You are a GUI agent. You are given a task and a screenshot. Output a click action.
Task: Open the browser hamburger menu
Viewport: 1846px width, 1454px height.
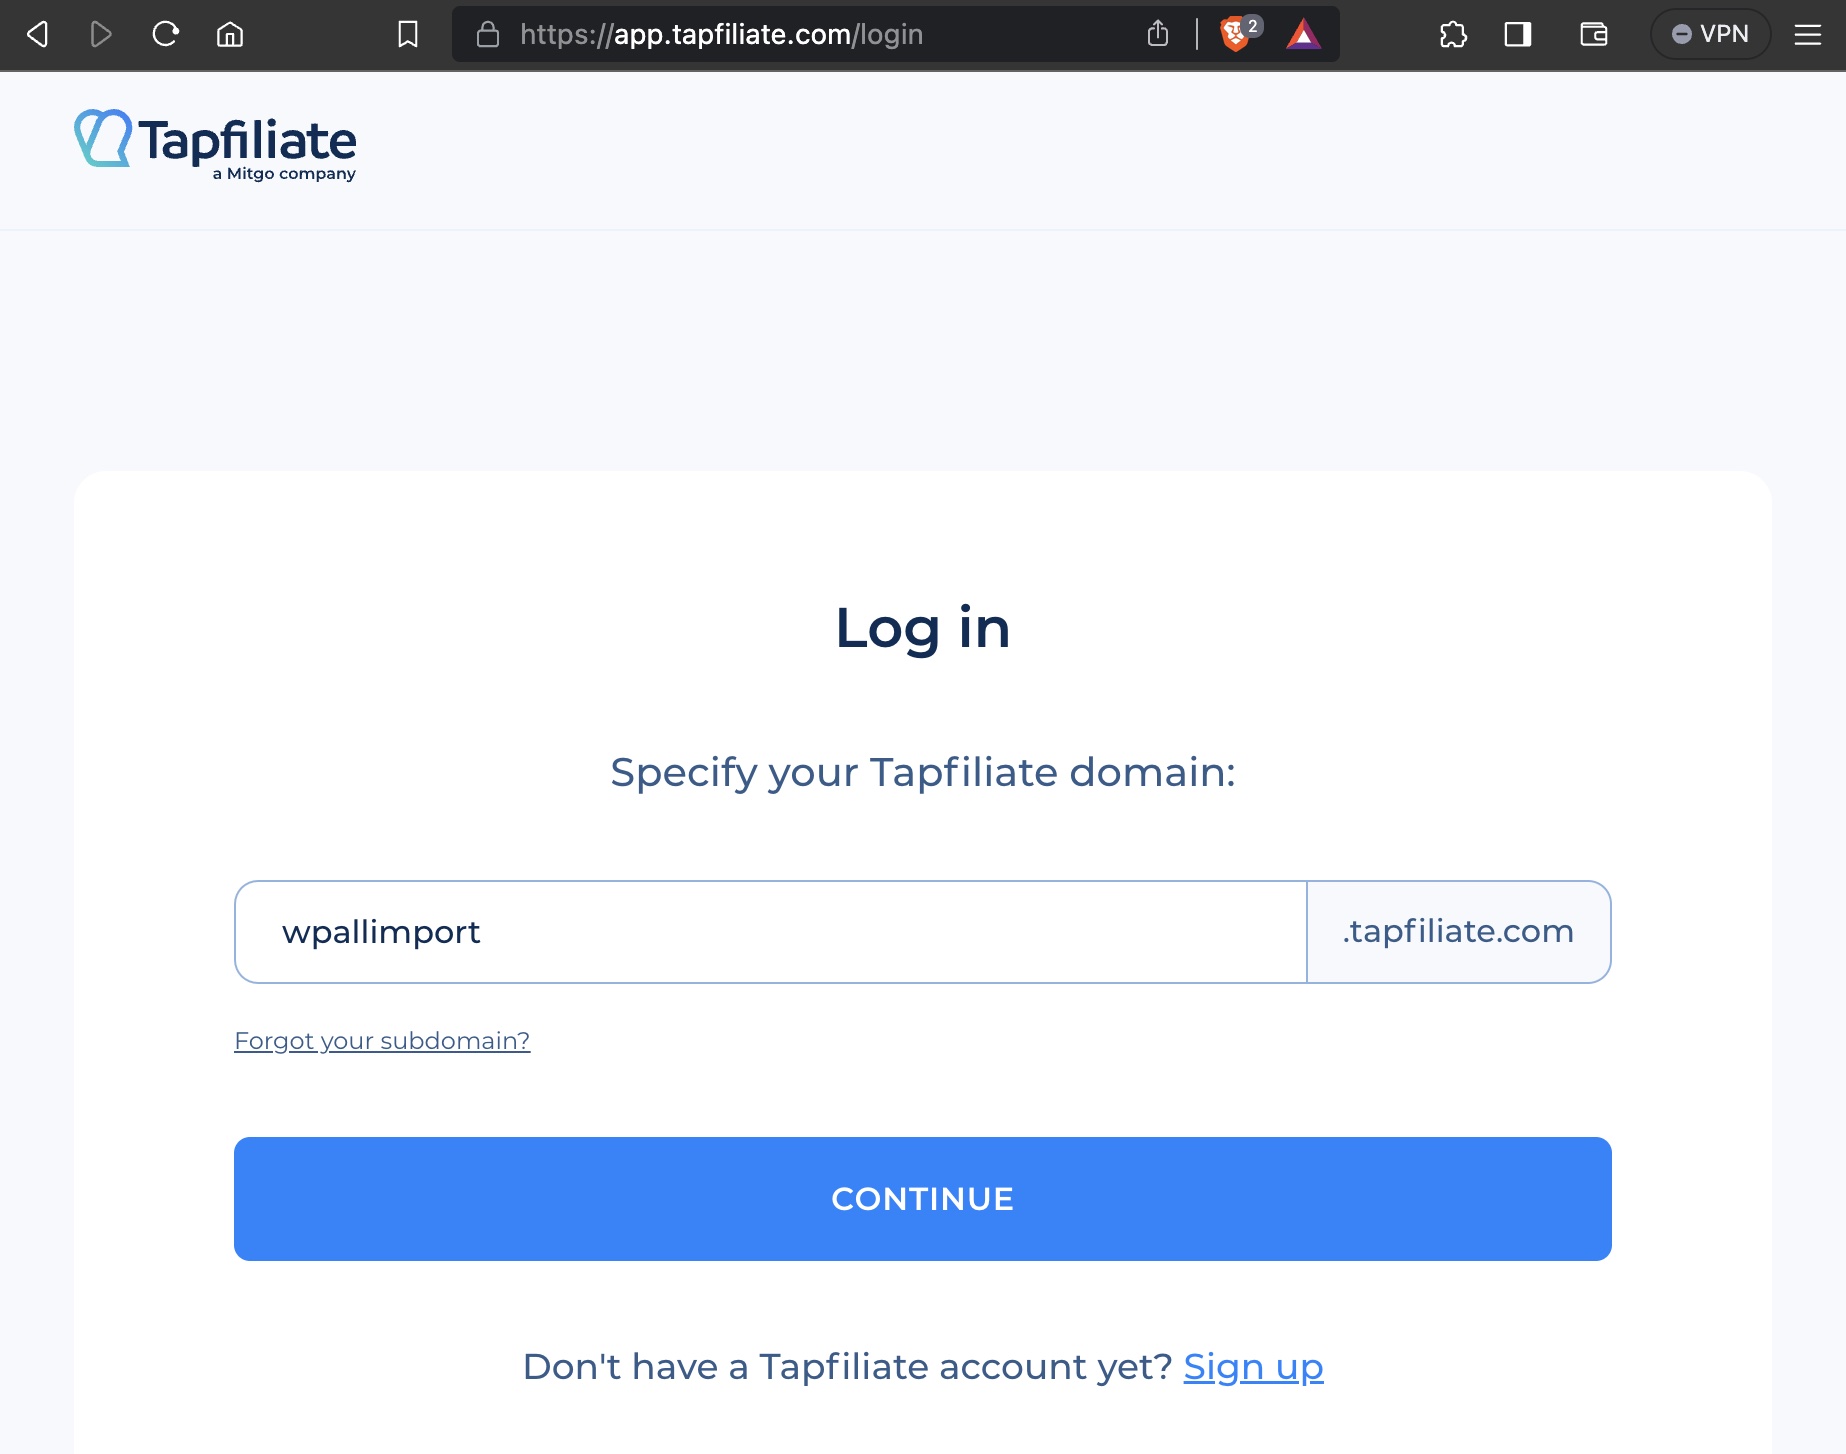click(1808, 35)
